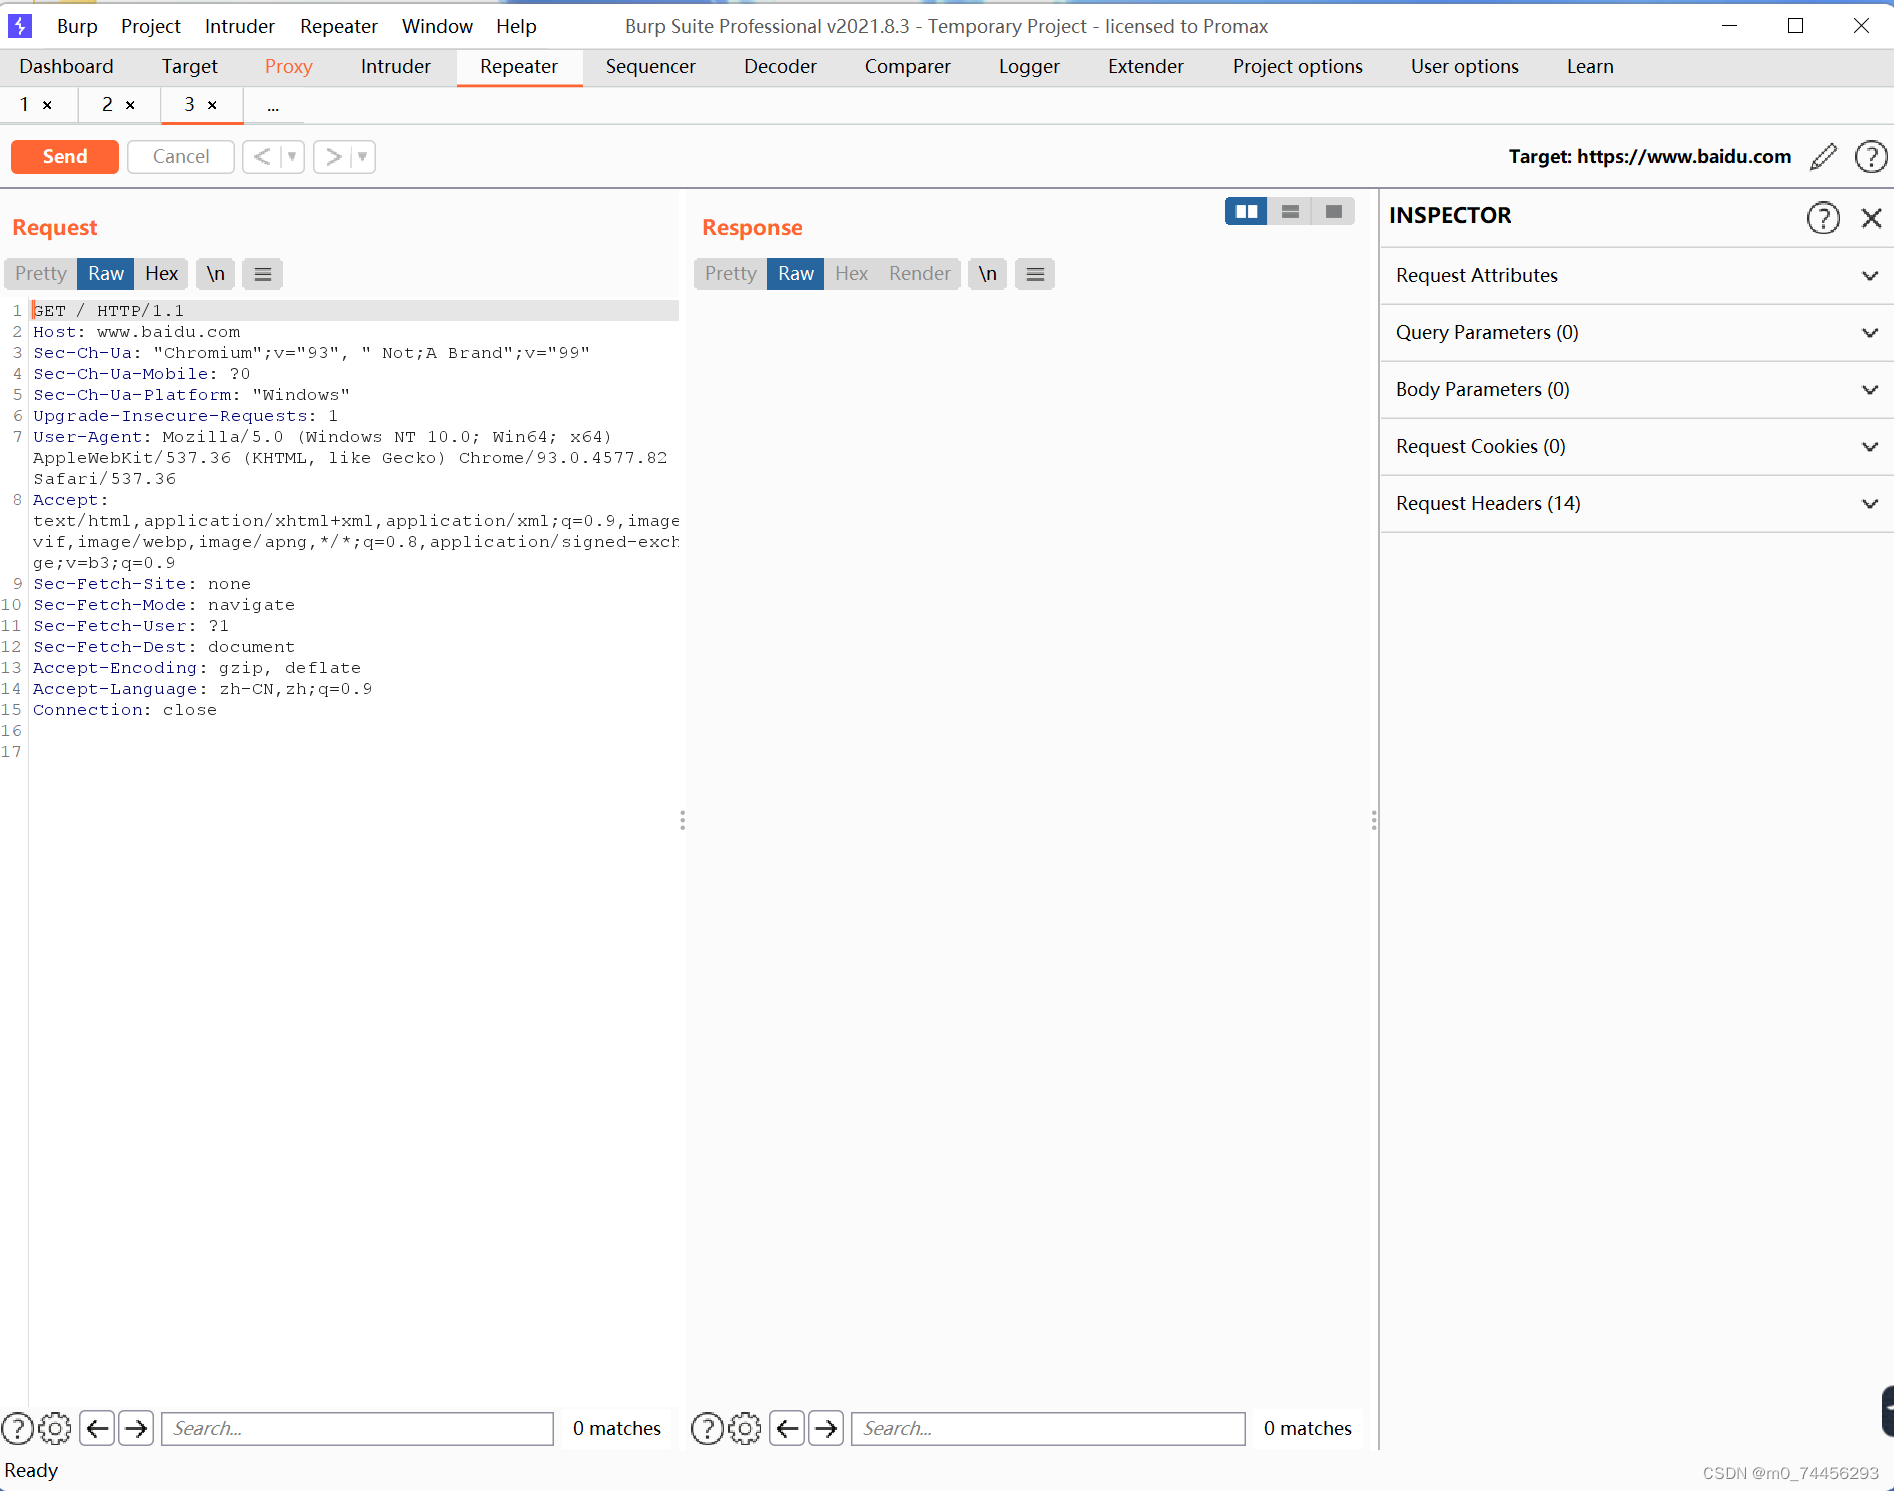
Task: Go to previous response search match
Action: point(787,1428)
